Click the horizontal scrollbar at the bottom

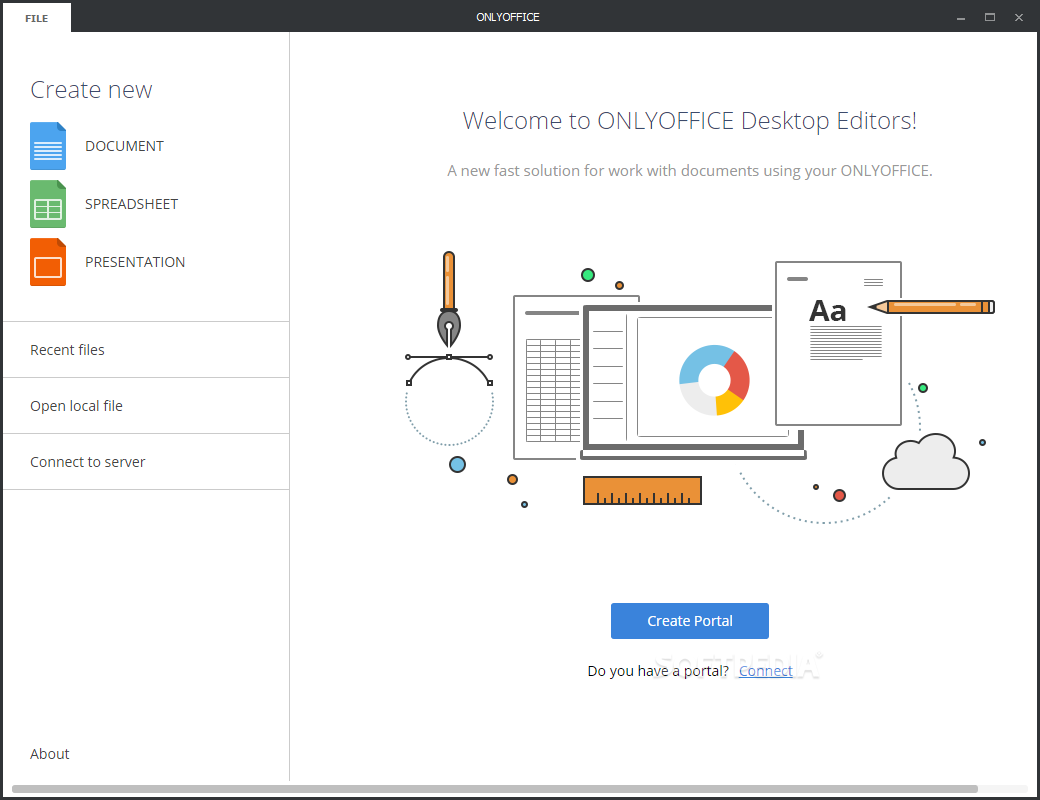pyautogui.click(x=495, y=789)
